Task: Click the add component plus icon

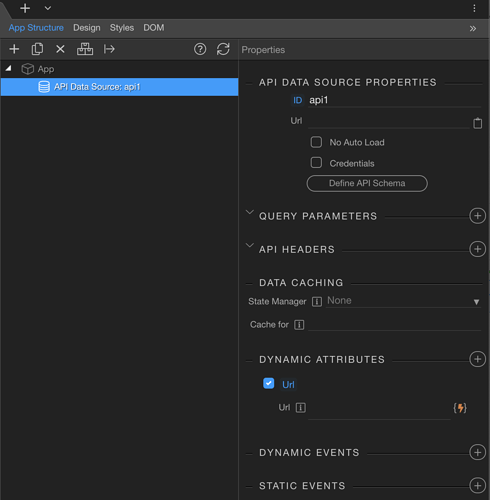Action: [x=14, y=49]
